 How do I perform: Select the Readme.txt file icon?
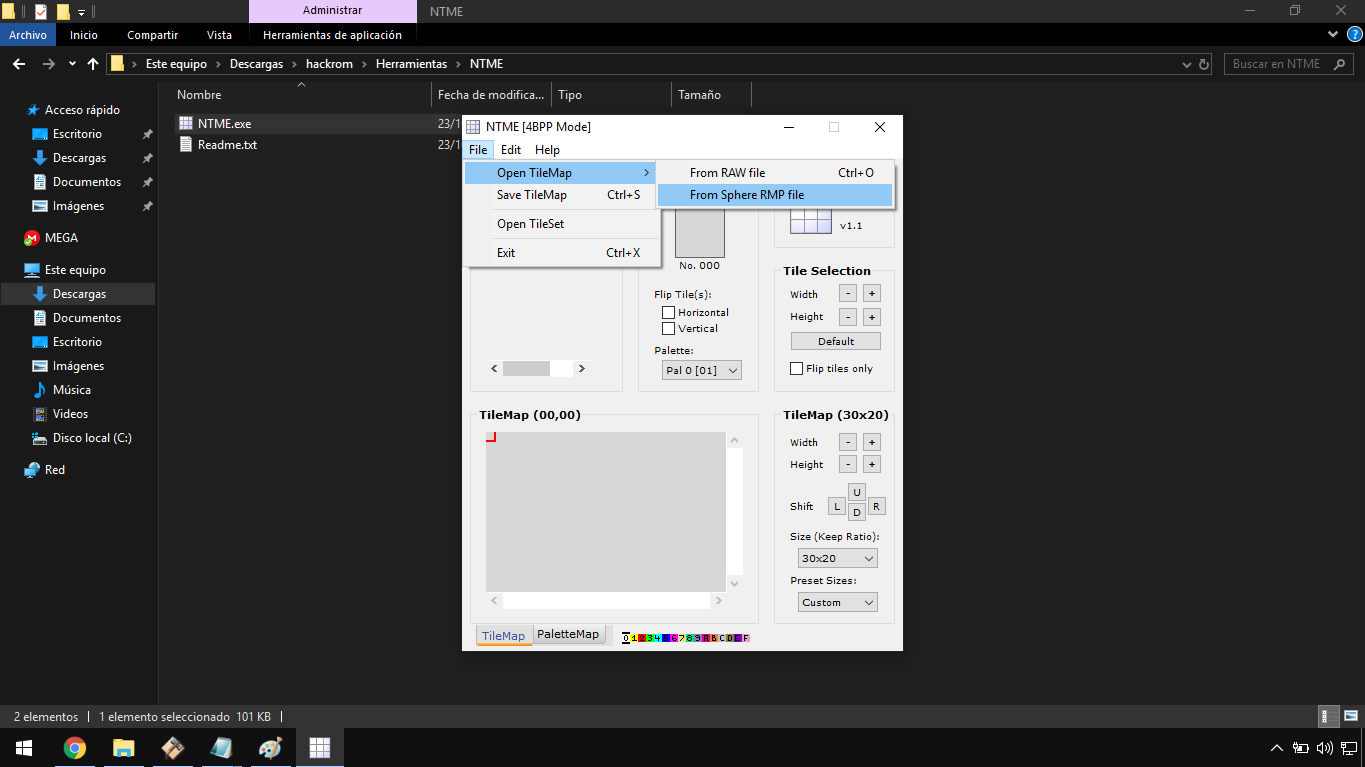pyautogui.click(x=186, y=143)
